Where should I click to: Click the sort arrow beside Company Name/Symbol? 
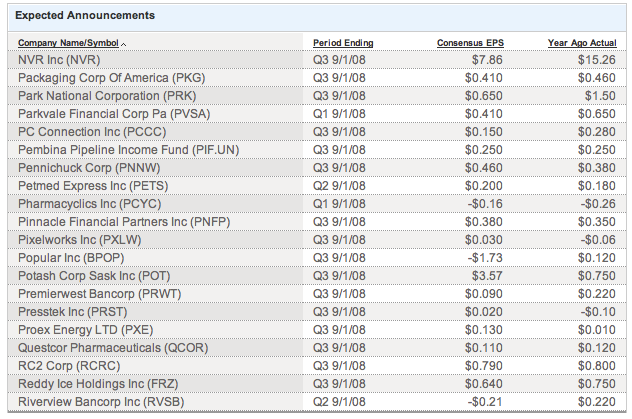tap(124, 44)
